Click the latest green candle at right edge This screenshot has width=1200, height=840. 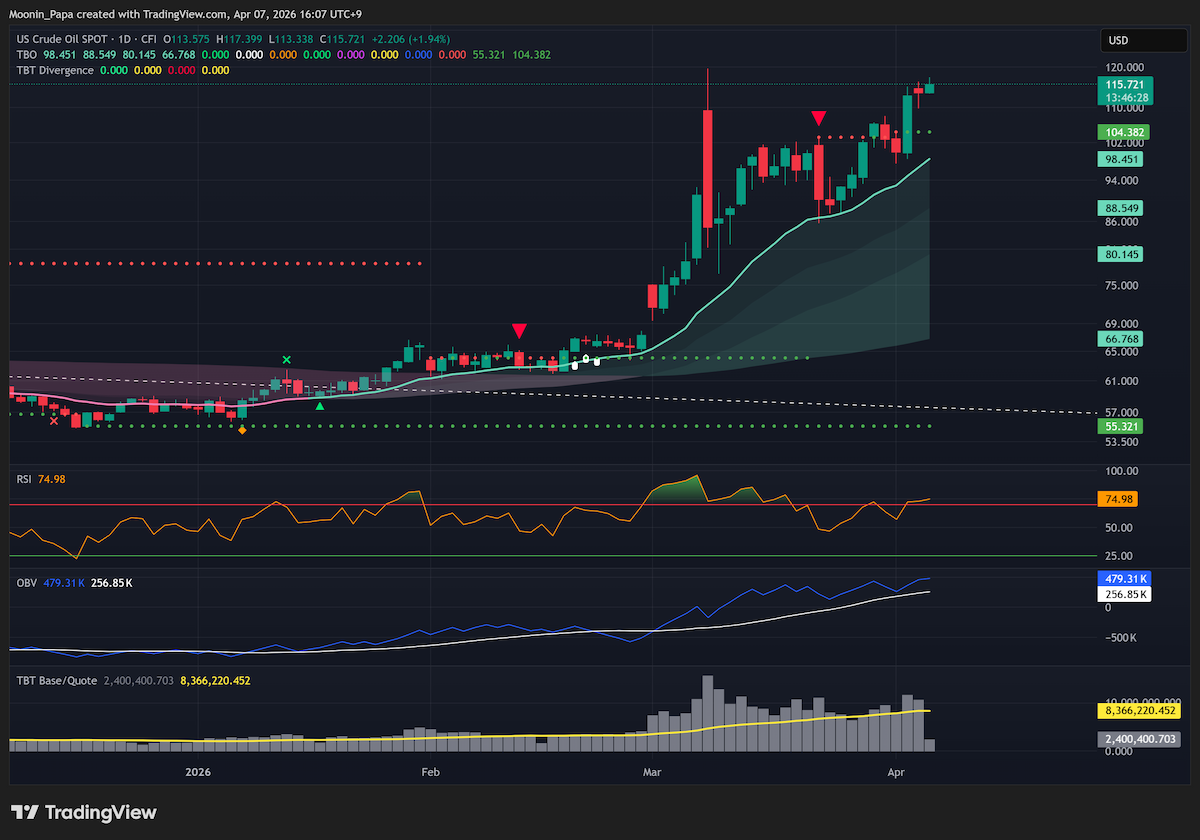(930, 87)
